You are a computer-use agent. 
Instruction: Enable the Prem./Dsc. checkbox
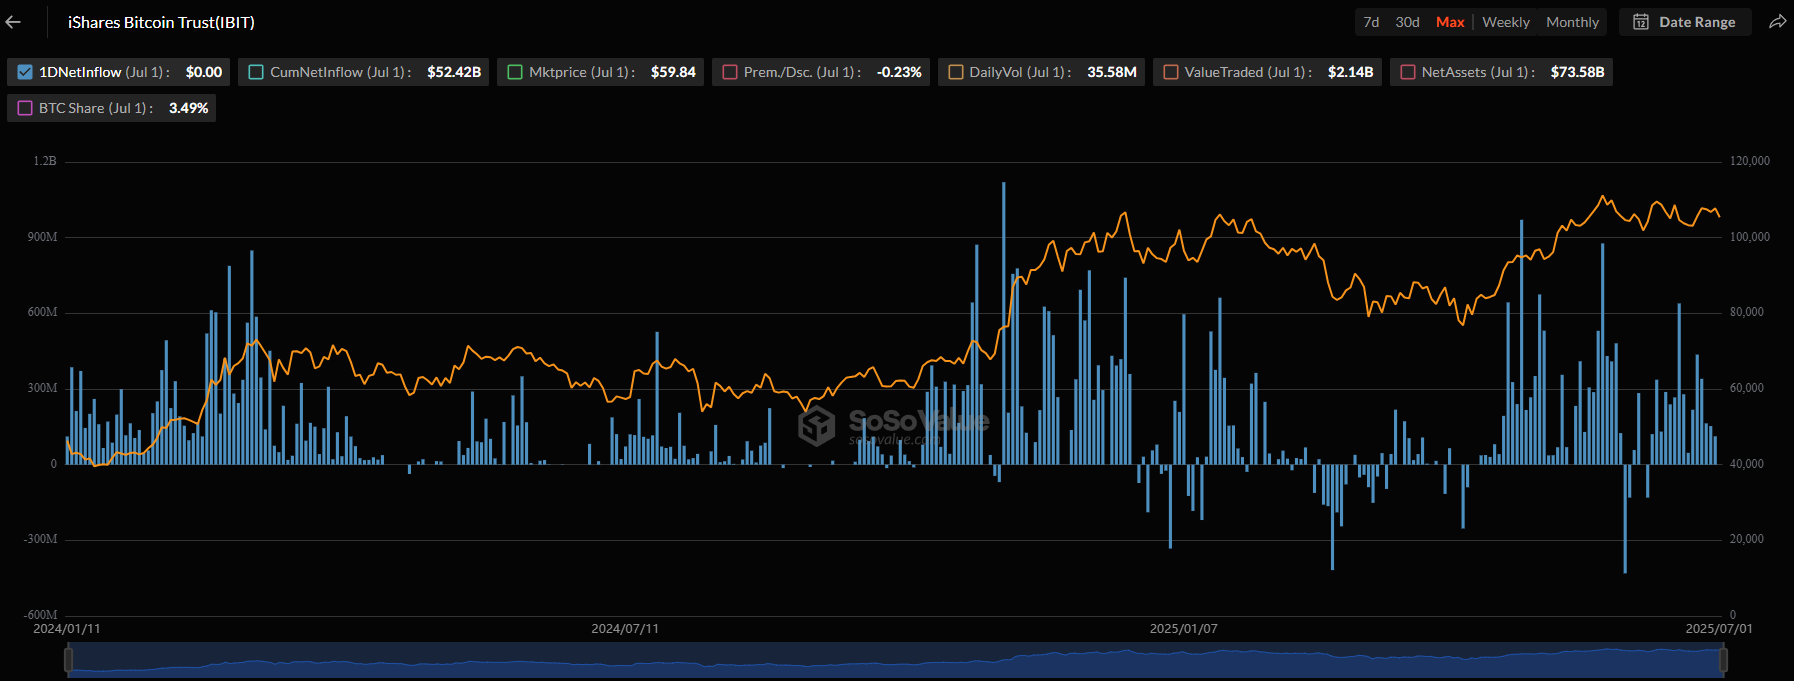730,72
